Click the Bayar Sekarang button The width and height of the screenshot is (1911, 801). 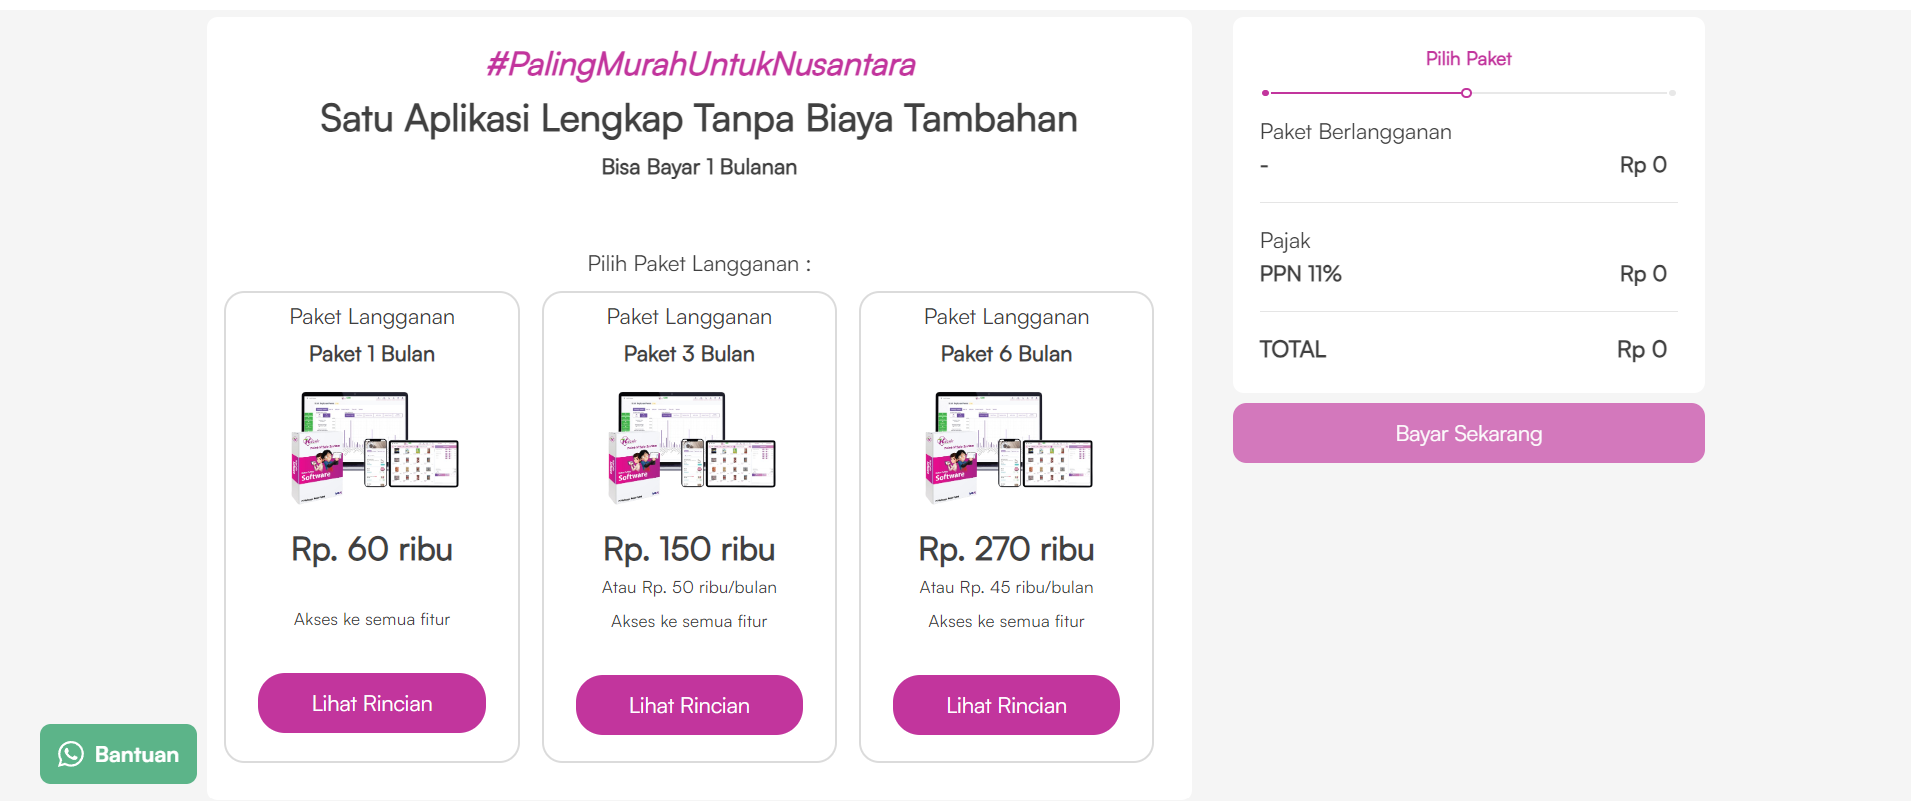(x=1468, y=433)
